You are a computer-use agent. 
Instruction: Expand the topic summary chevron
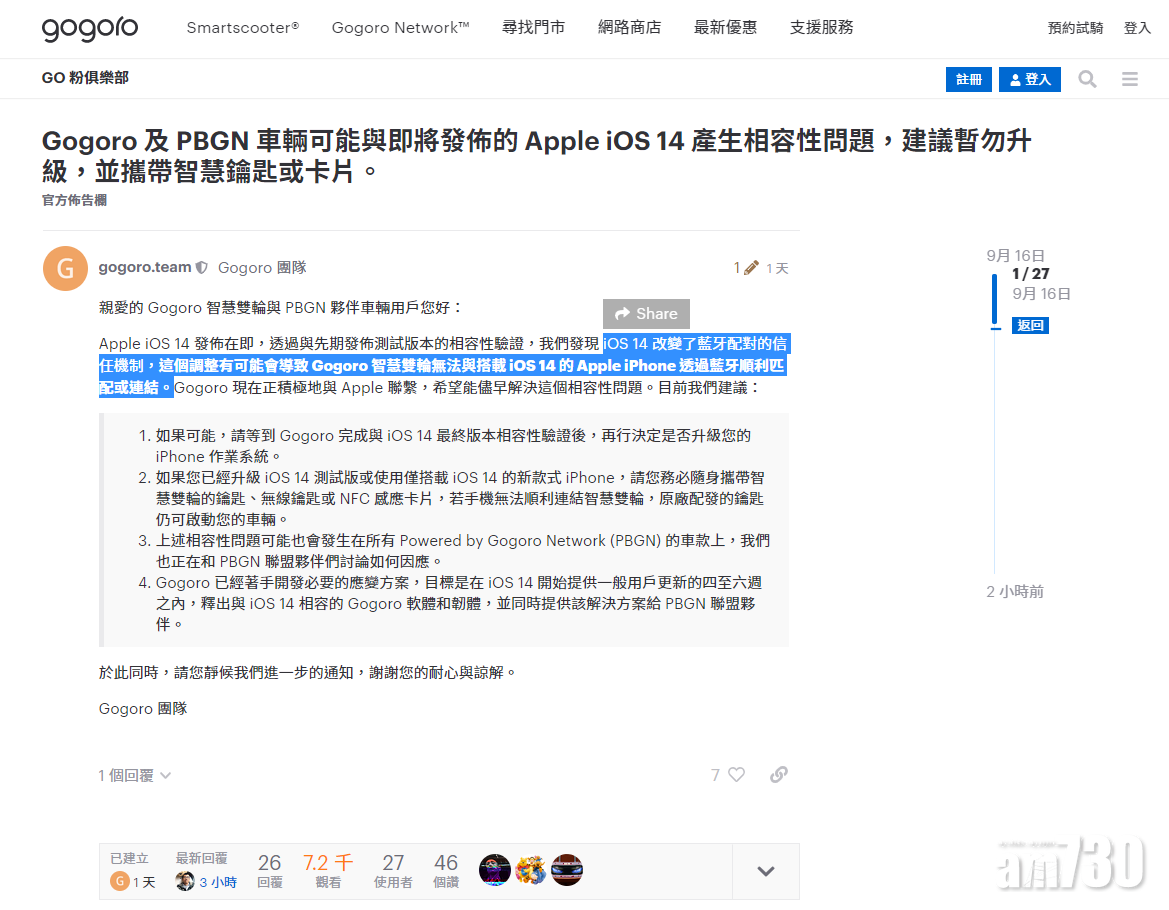click(765, 871)
